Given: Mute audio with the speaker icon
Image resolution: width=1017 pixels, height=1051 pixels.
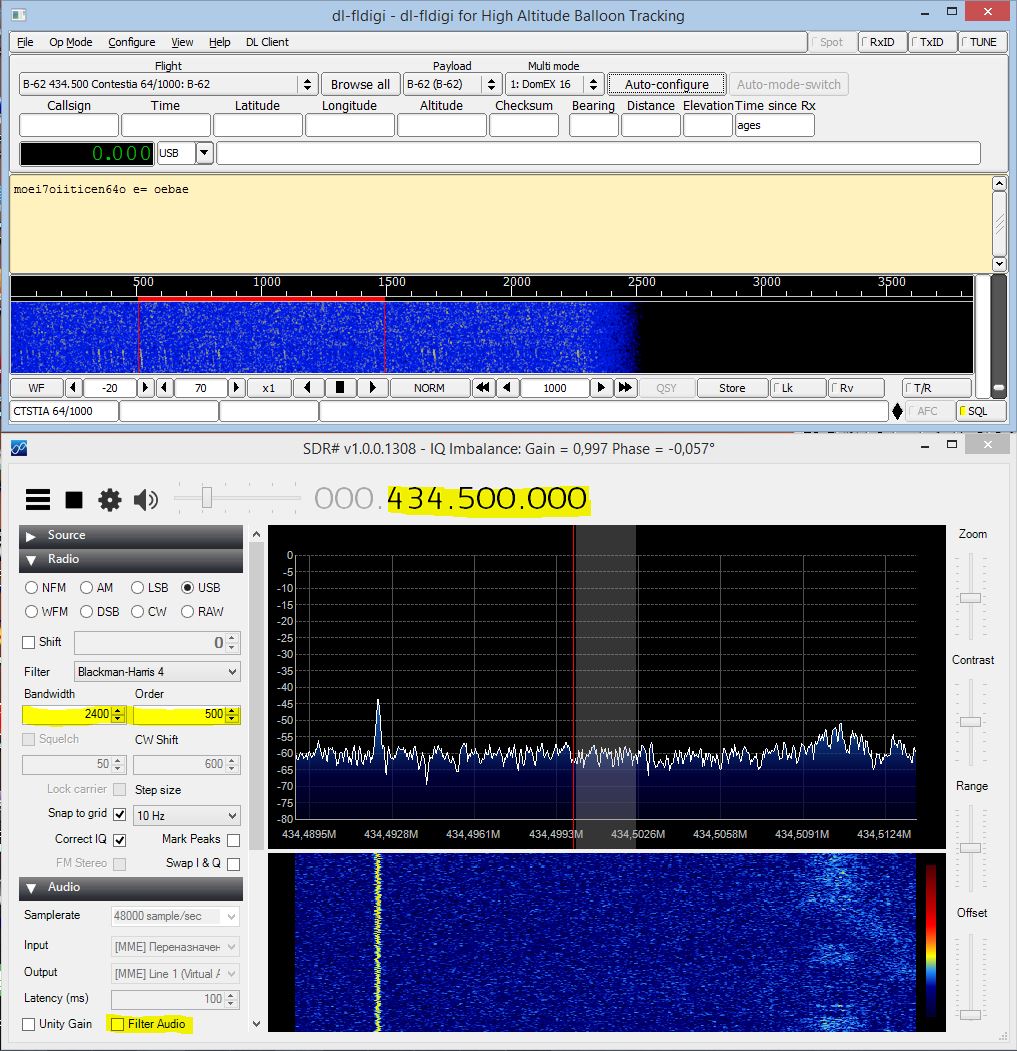Looking at the screenshot, I should pos(146,499).
